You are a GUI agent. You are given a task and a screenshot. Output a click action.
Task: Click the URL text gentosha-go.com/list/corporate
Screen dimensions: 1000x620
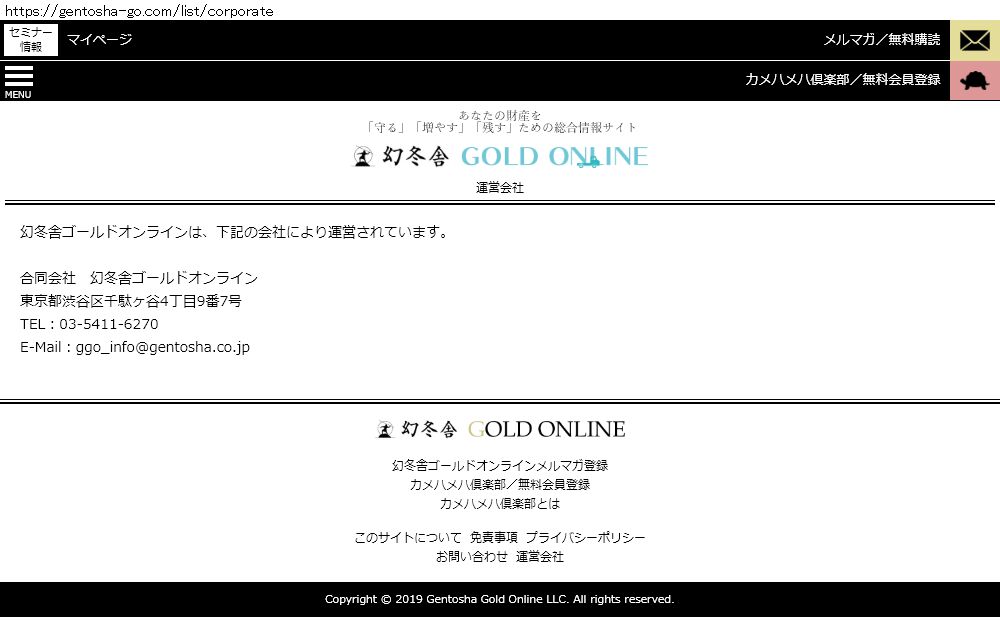[x=139, y=11]
